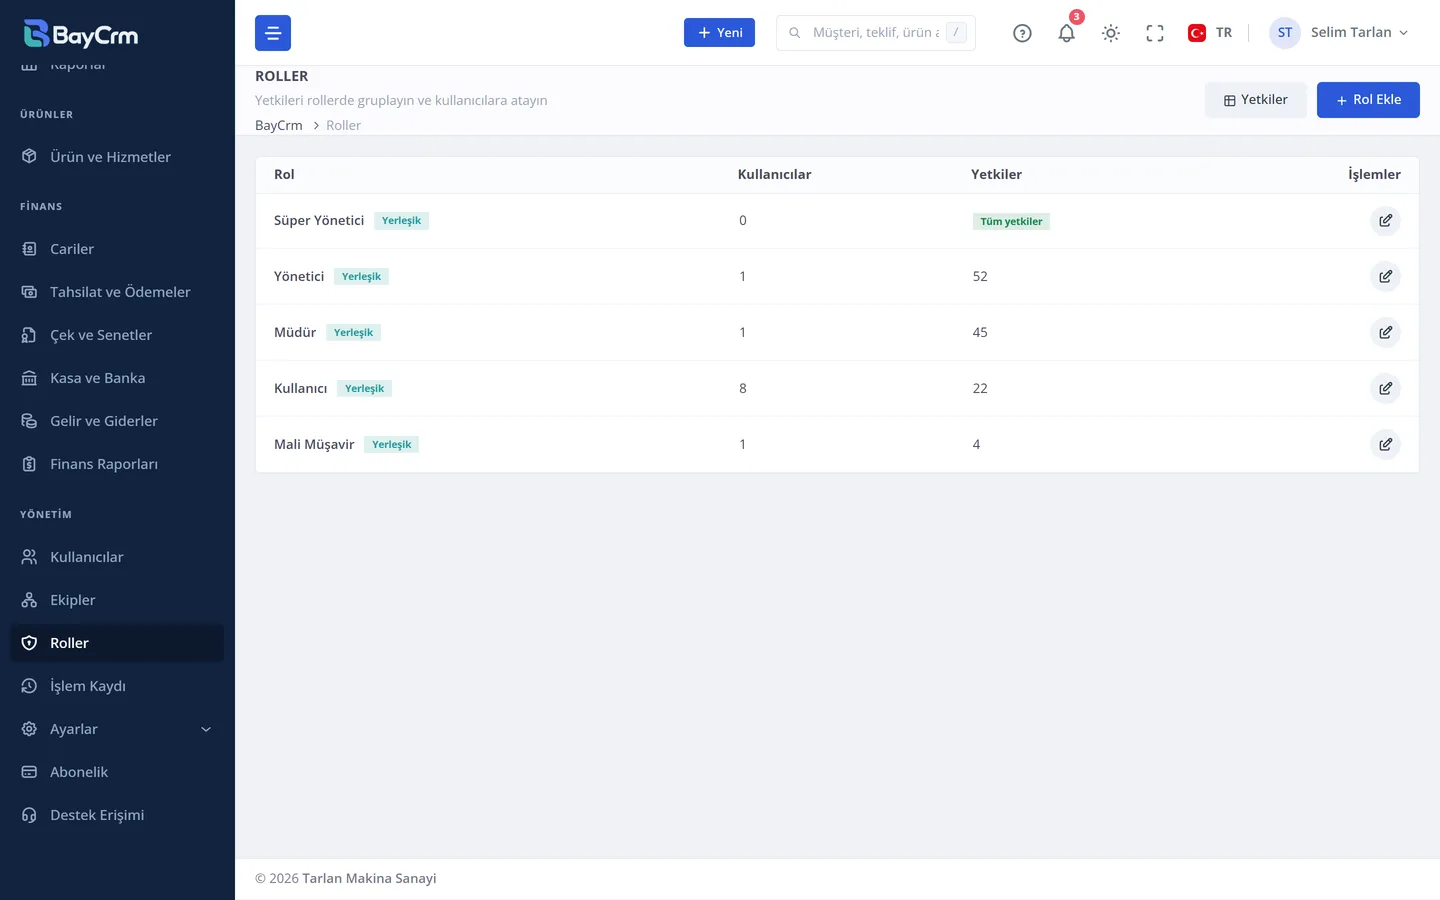Toggle the sidebar hamburger menu button
The height and width of the screenshot is (900, 1440).
(x=273, y=33)
